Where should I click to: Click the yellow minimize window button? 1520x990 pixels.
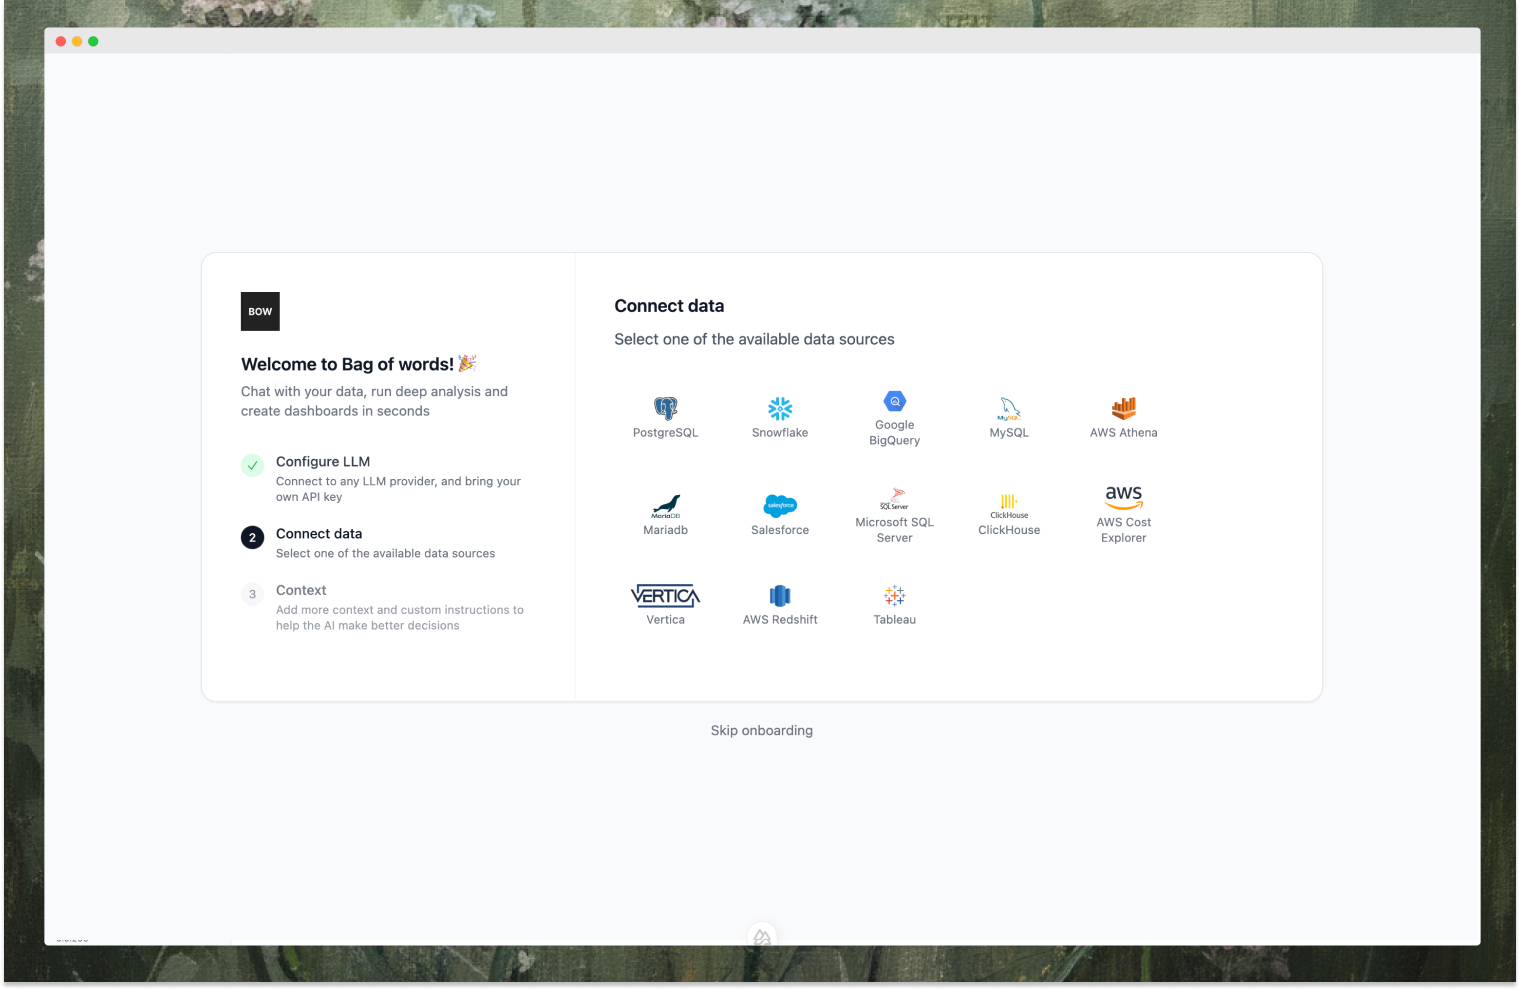click(x=77, y=41)
